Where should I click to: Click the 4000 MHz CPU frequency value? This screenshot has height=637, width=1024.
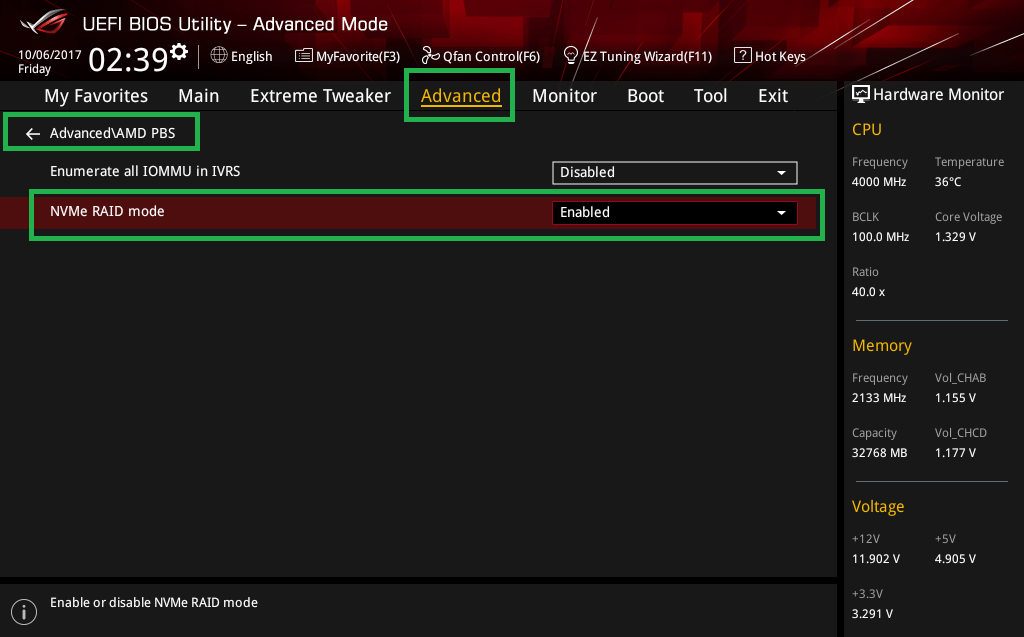(x=878, y=182)
